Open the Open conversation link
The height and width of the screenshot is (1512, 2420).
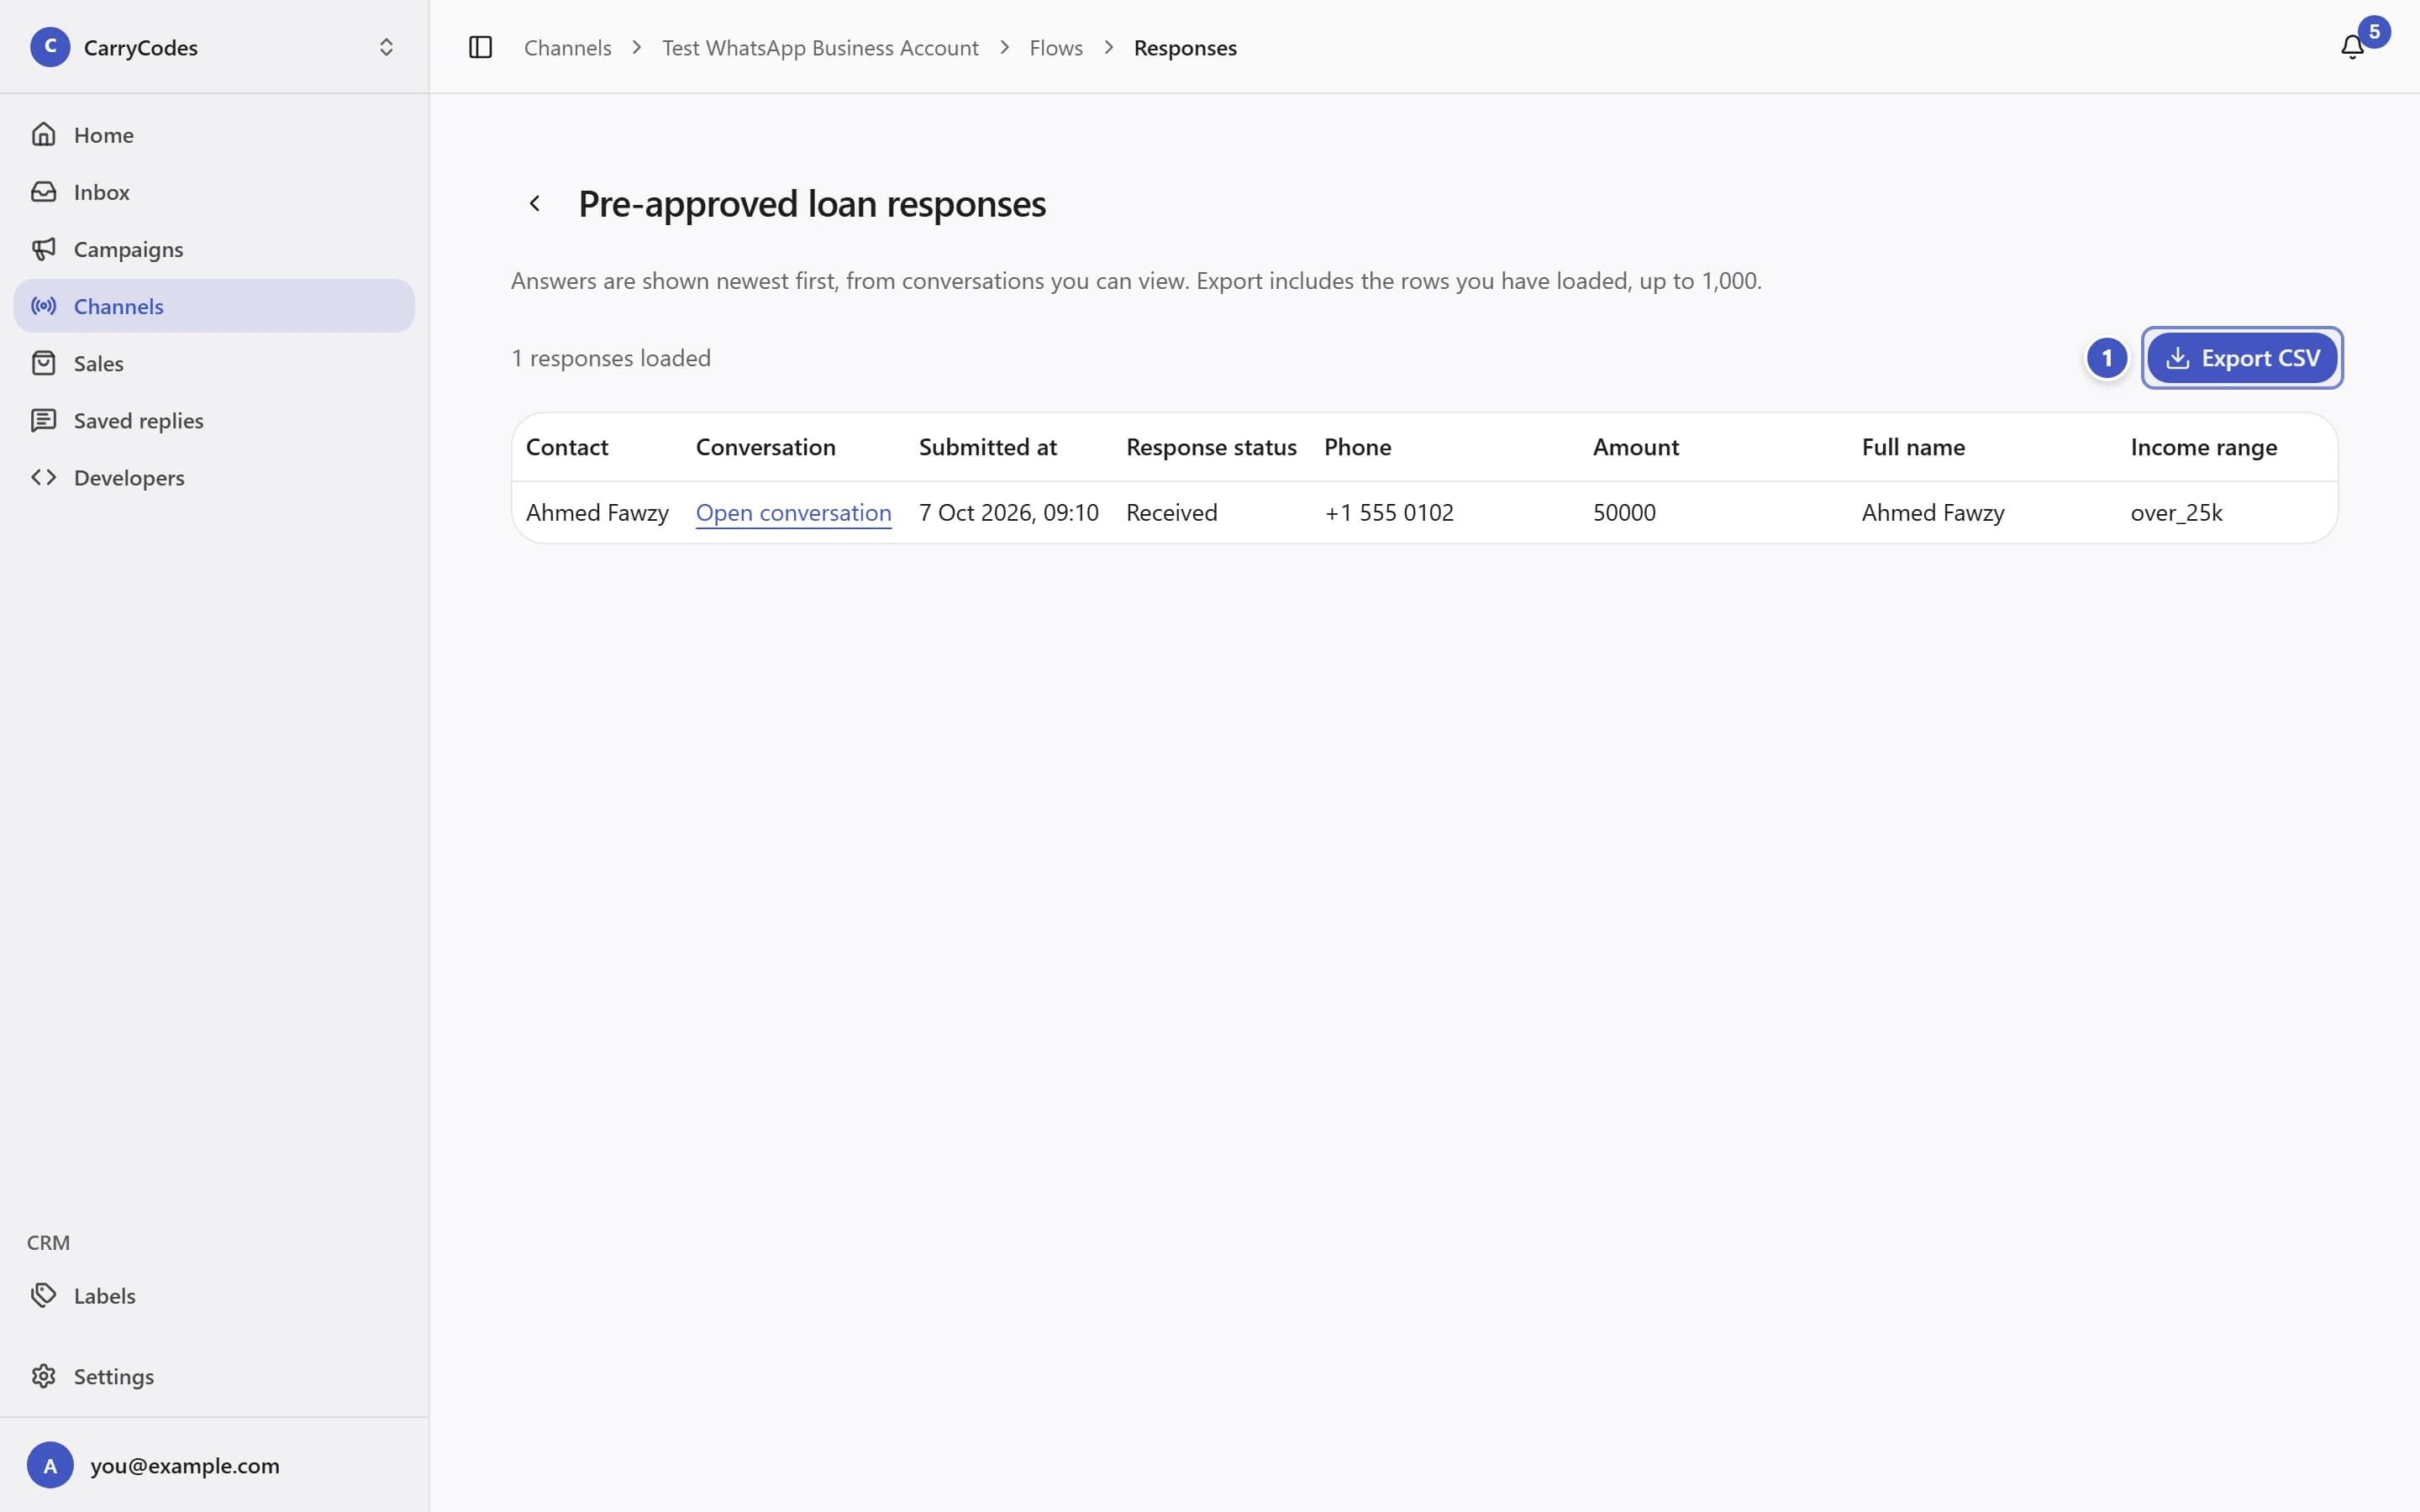(793, 512)
